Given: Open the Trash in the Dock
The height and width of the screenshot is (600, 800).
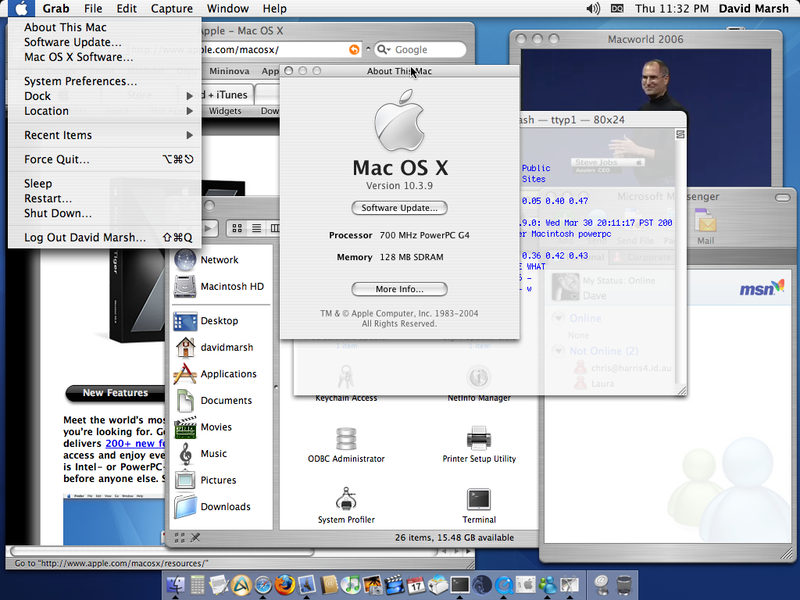Looking at the screenshot, I should point(624,585).
